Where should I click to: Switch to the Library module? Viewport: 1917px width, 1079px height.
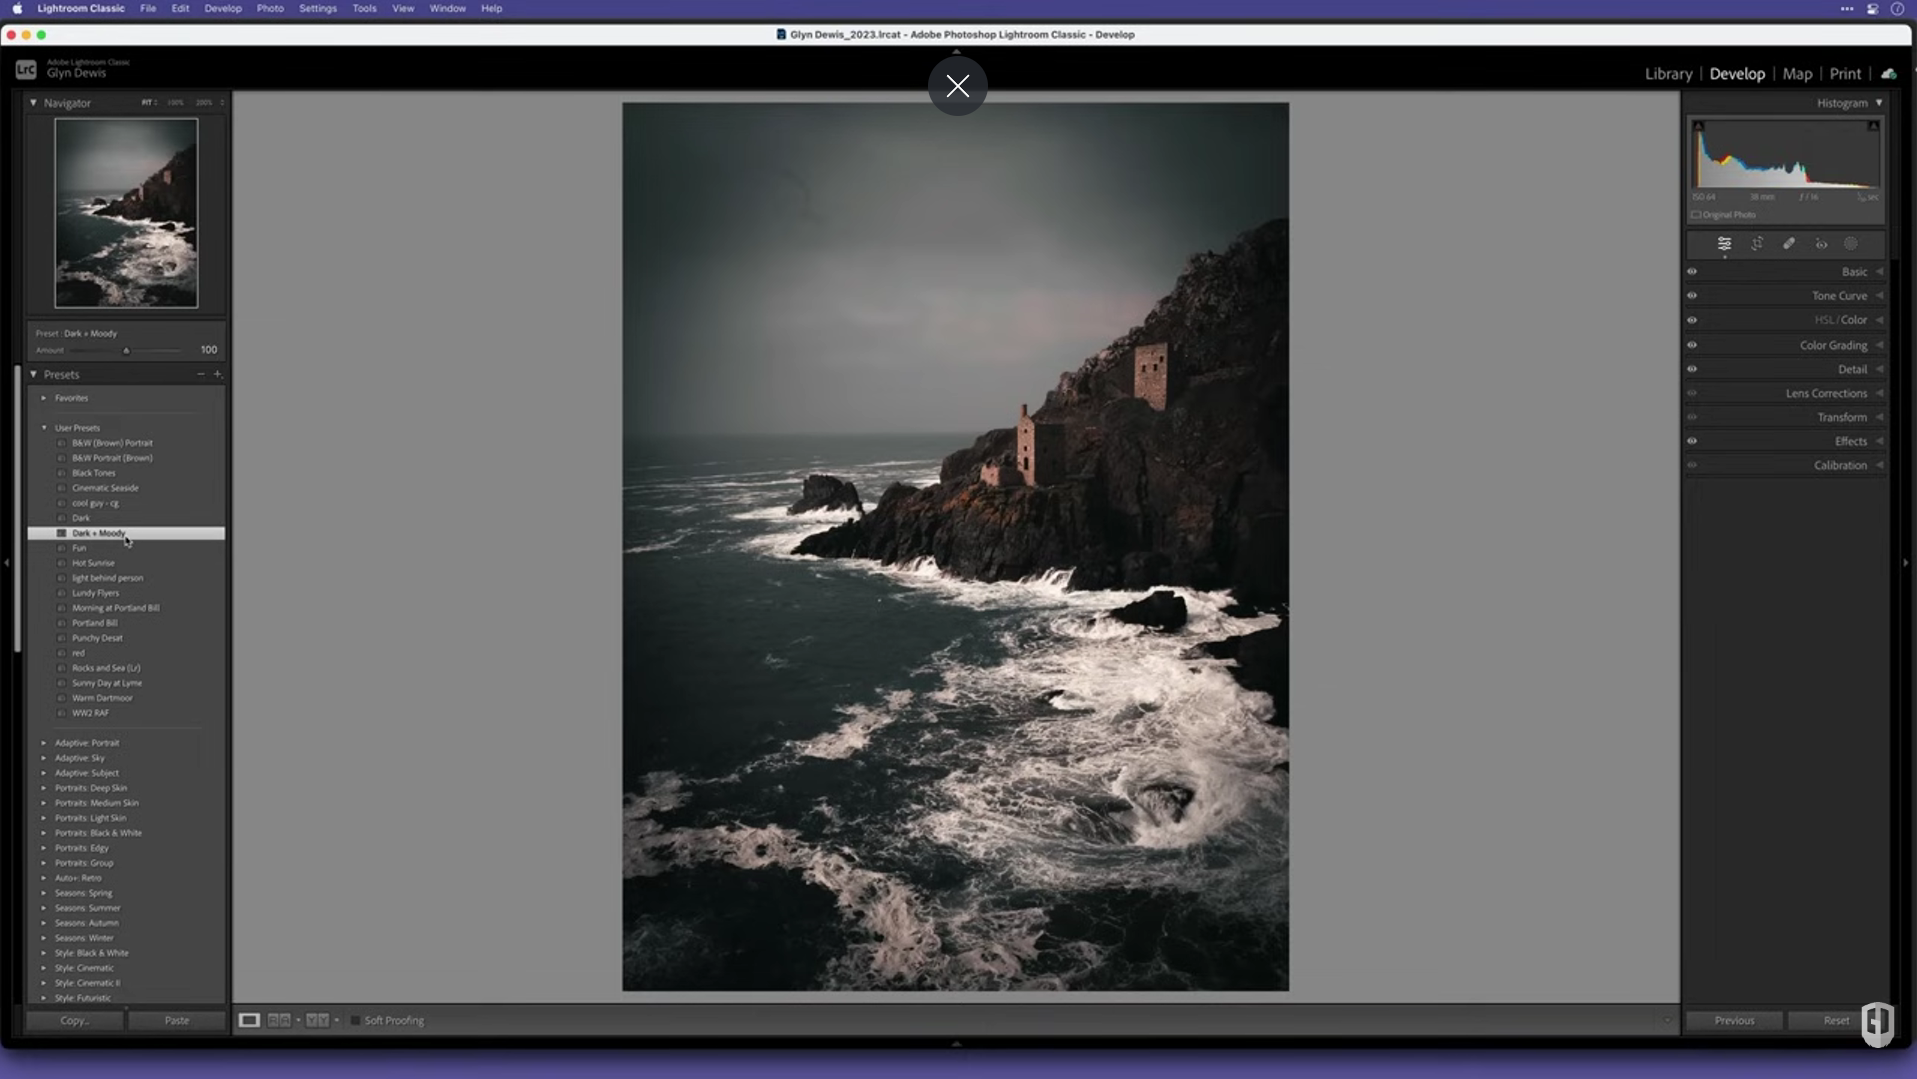point(1668,74)
